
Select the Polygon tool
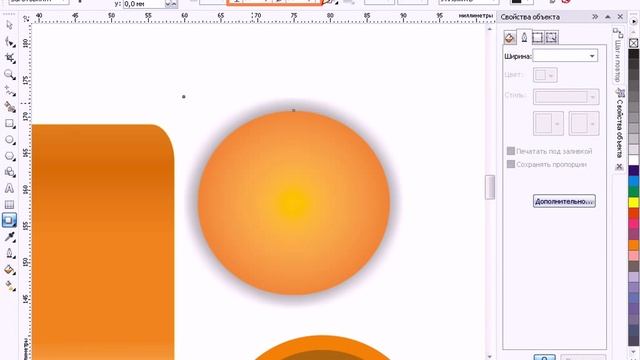point(10,156)
